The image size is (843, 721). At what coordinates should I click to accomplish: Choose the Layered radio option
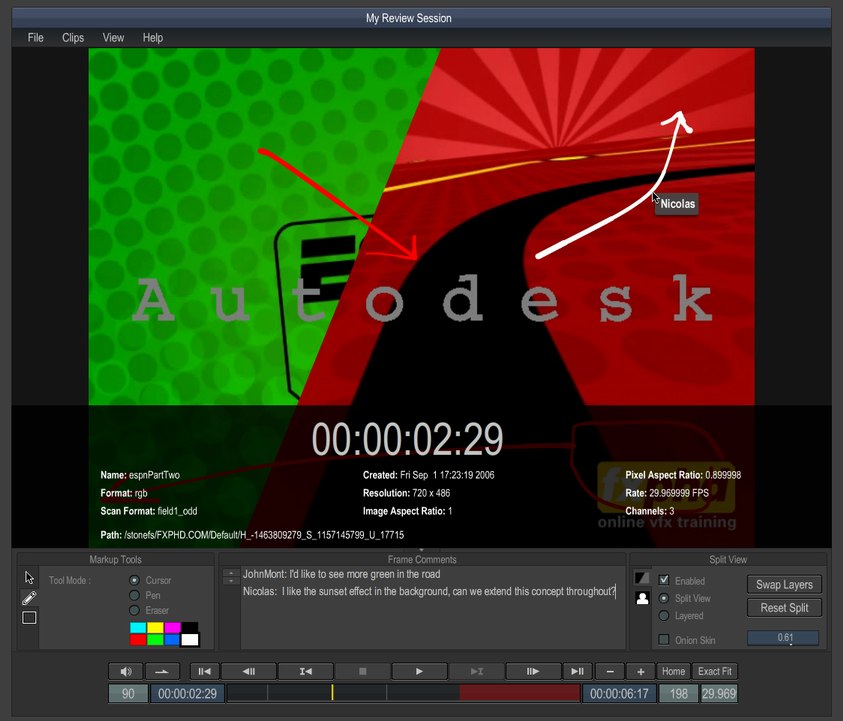coord(664,616)
